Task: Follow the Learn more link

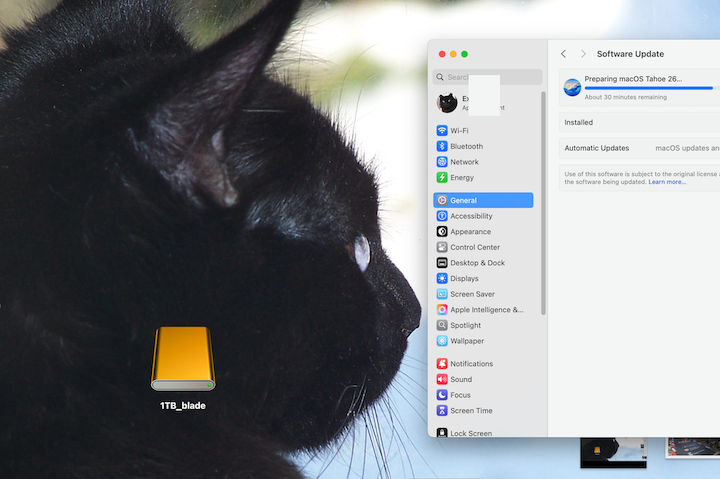Action: point(667,182)
